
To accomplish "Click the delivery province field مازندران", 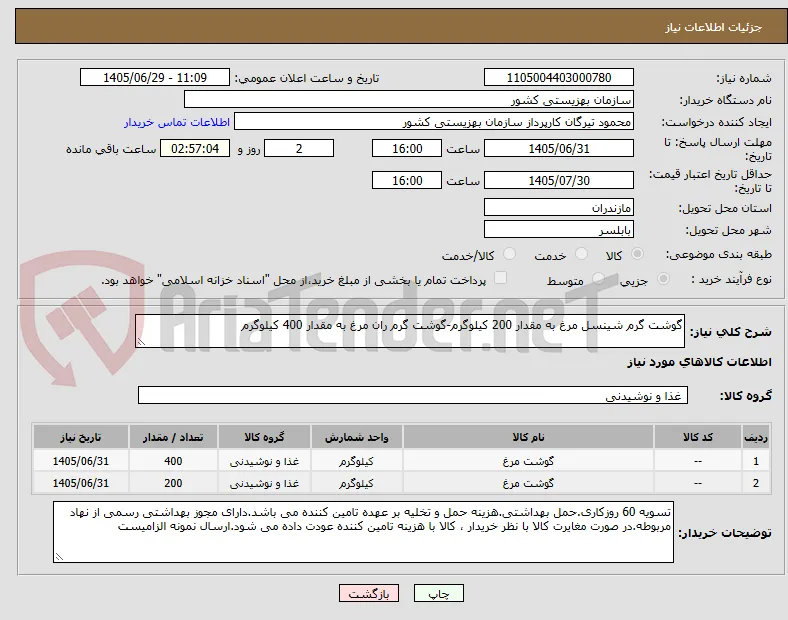I will pyautogui.click(x=559, y=207).
